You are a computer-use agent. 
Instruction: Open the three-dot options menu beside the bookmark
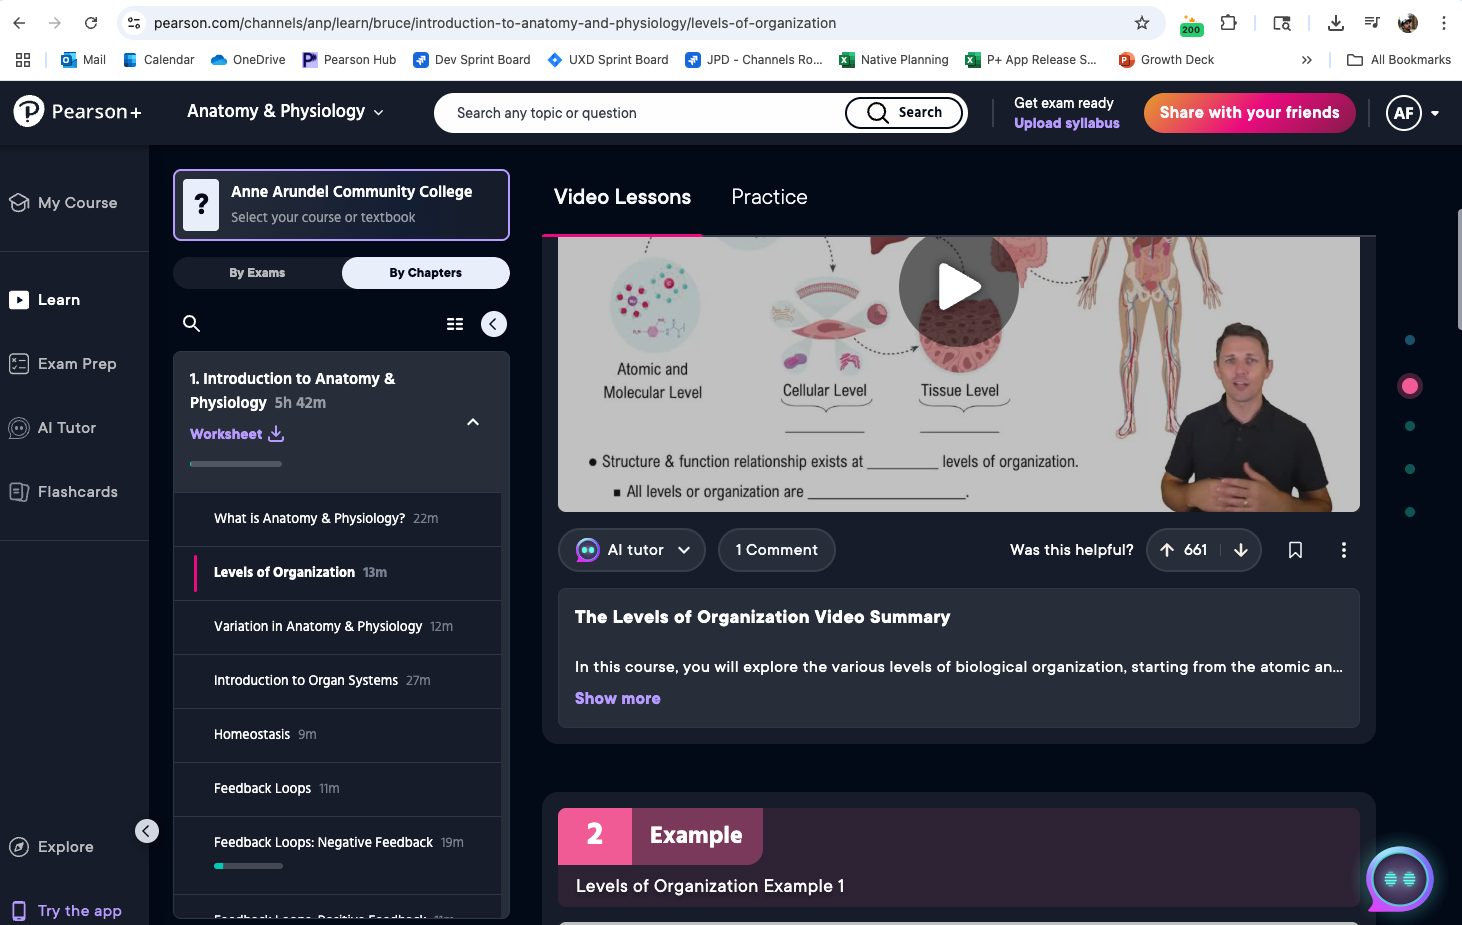1343,549
